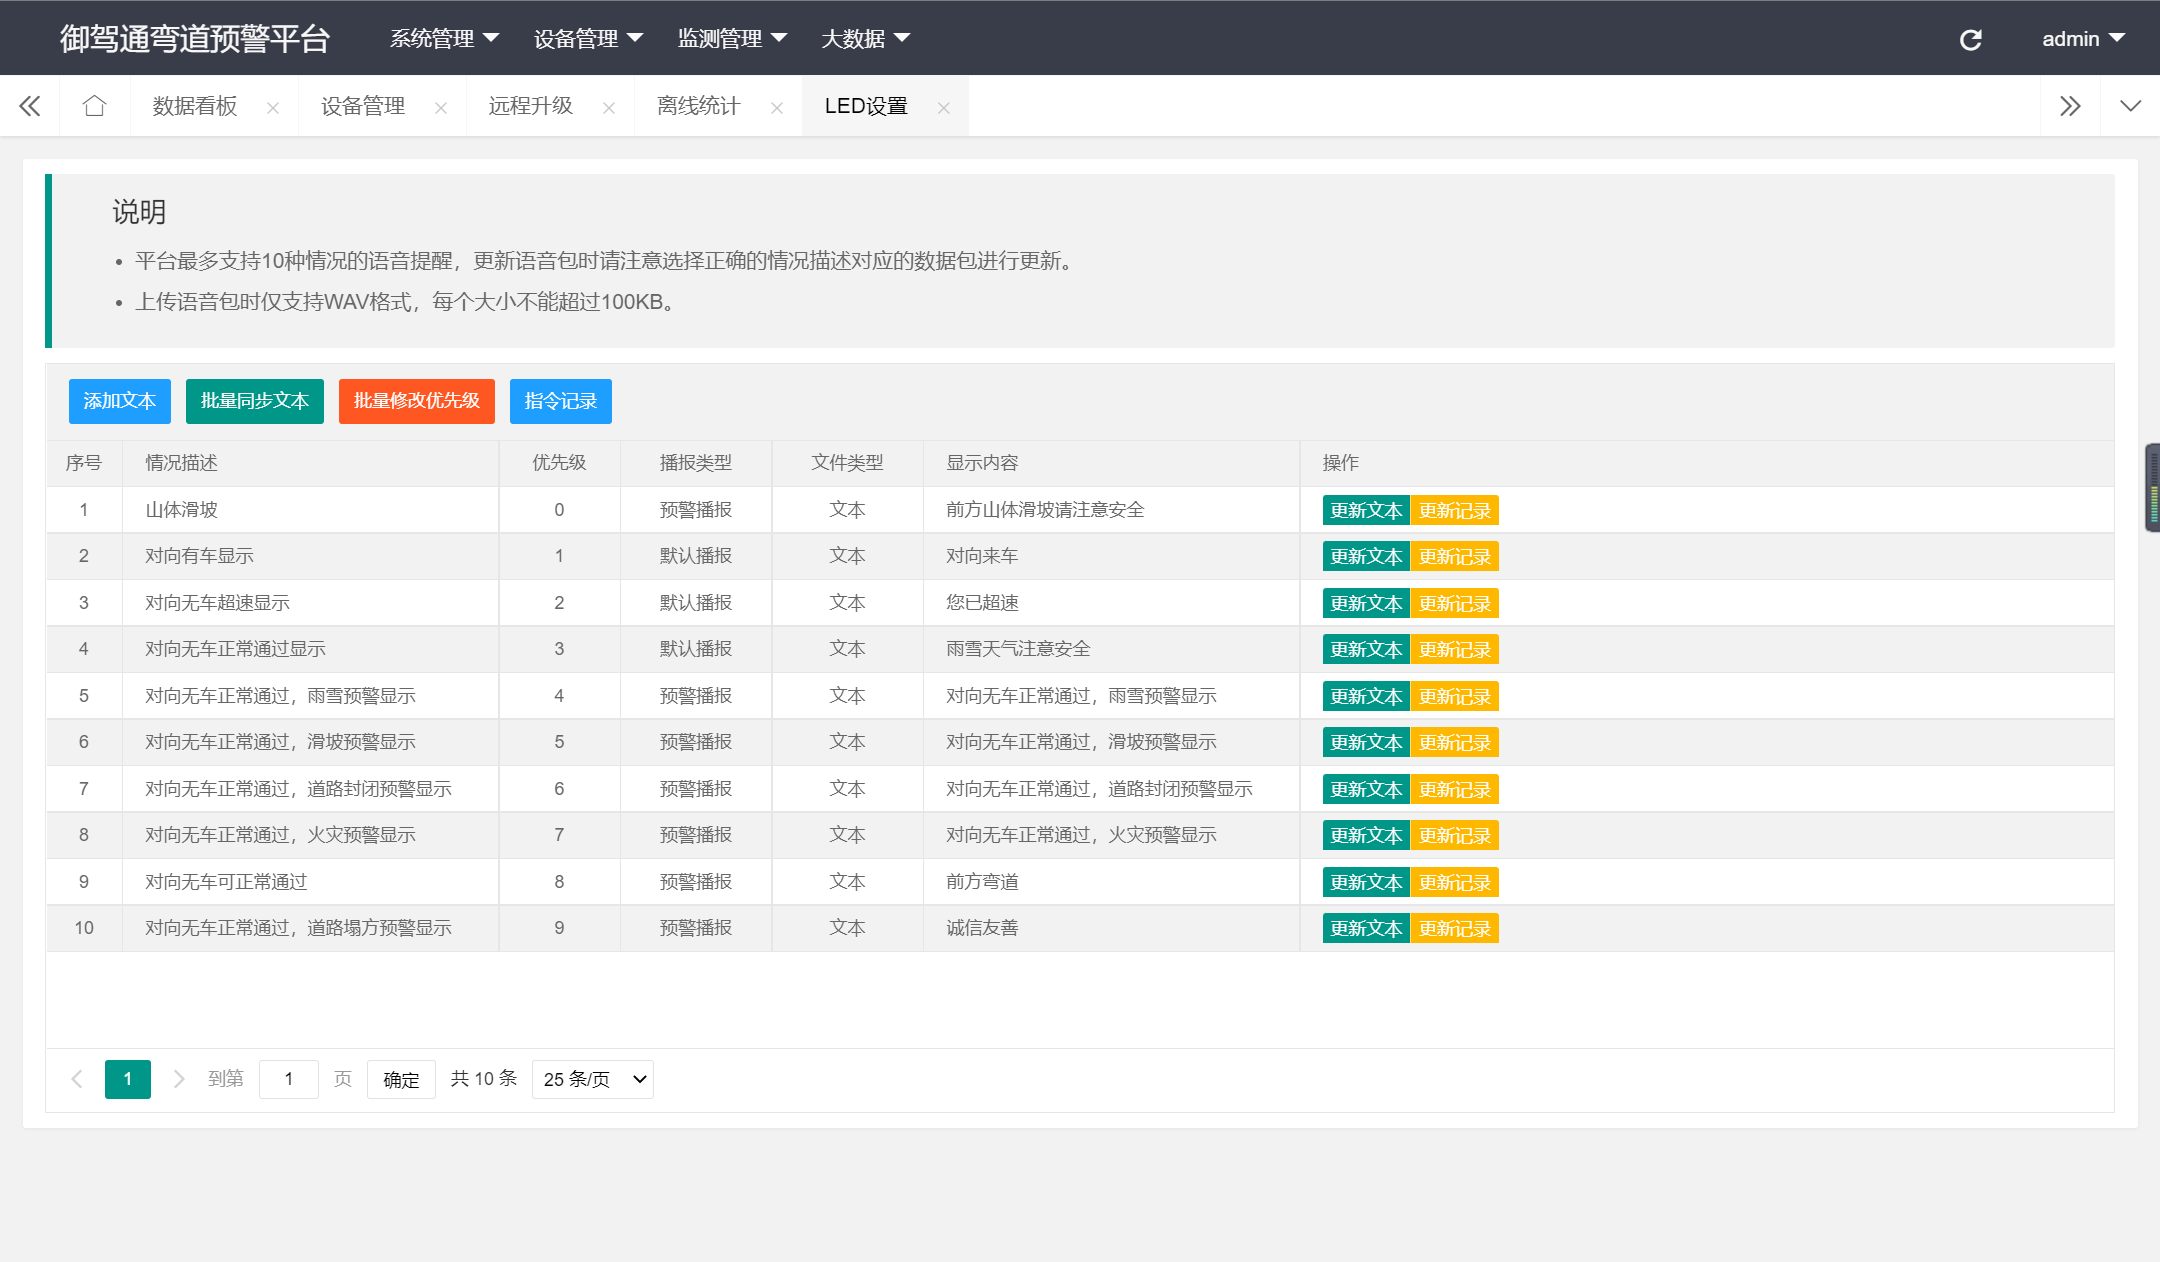Expand the 监测管理 menu

coord(732,38)
